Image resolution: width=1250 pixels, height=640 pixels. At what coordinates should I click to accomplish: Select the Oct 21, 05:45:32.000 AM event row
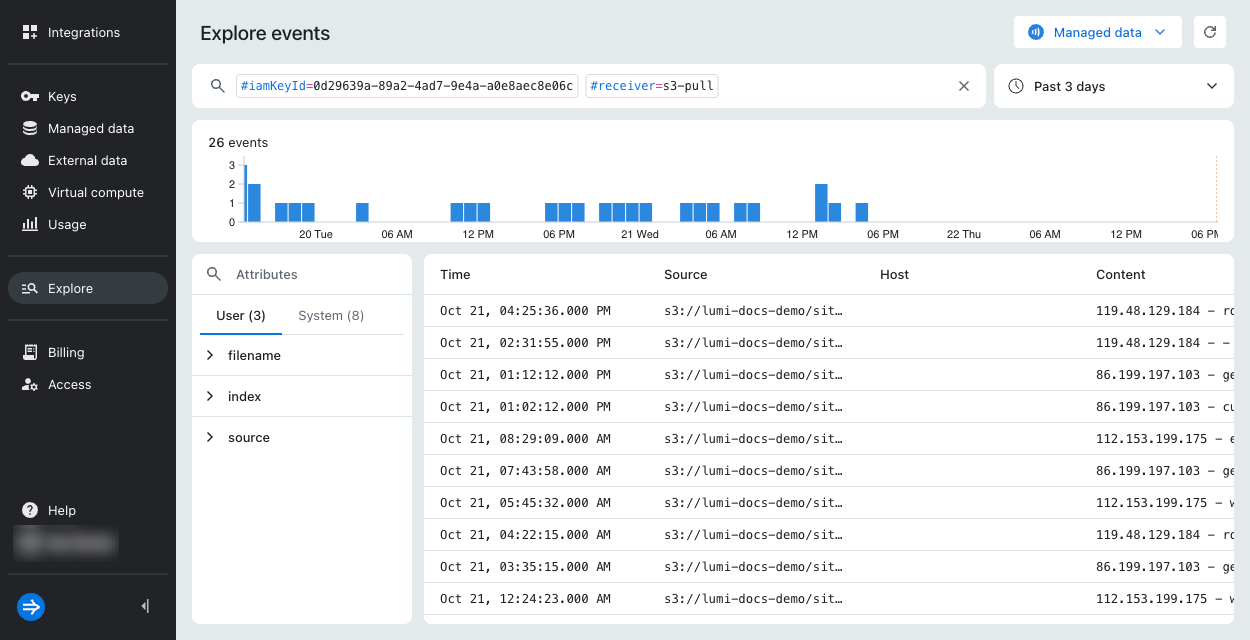tap(829, 502)
